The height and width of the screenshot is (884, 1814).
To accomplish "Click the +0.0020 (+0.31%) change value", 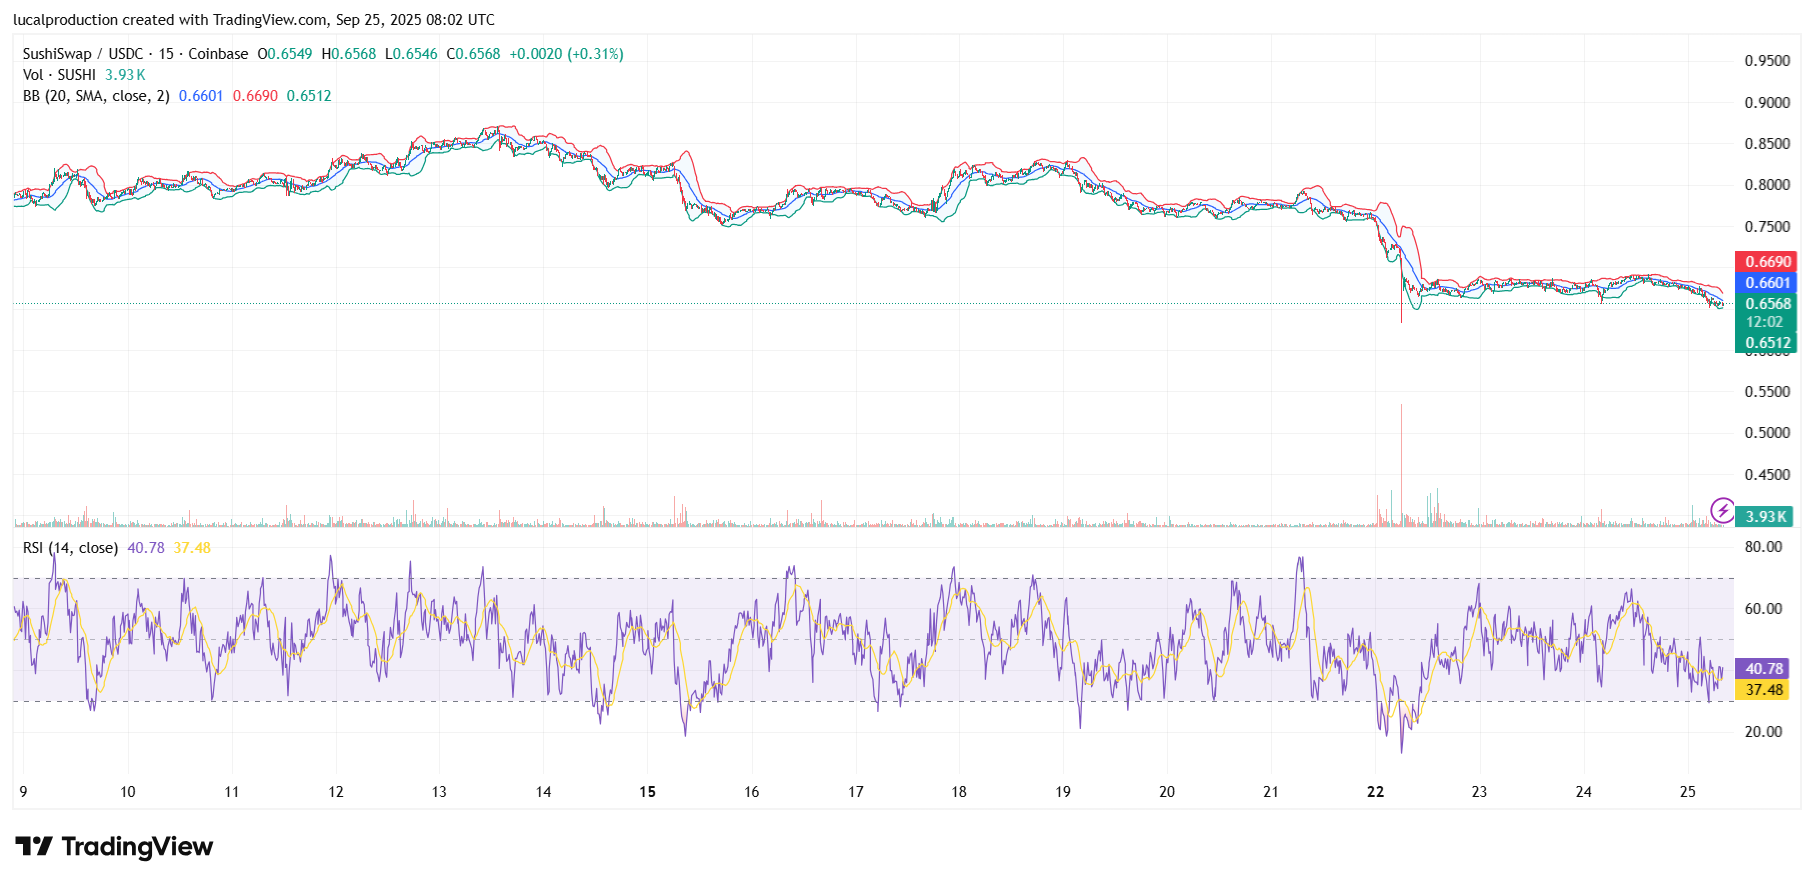I will pyautogui.click(x=566, y=54).
